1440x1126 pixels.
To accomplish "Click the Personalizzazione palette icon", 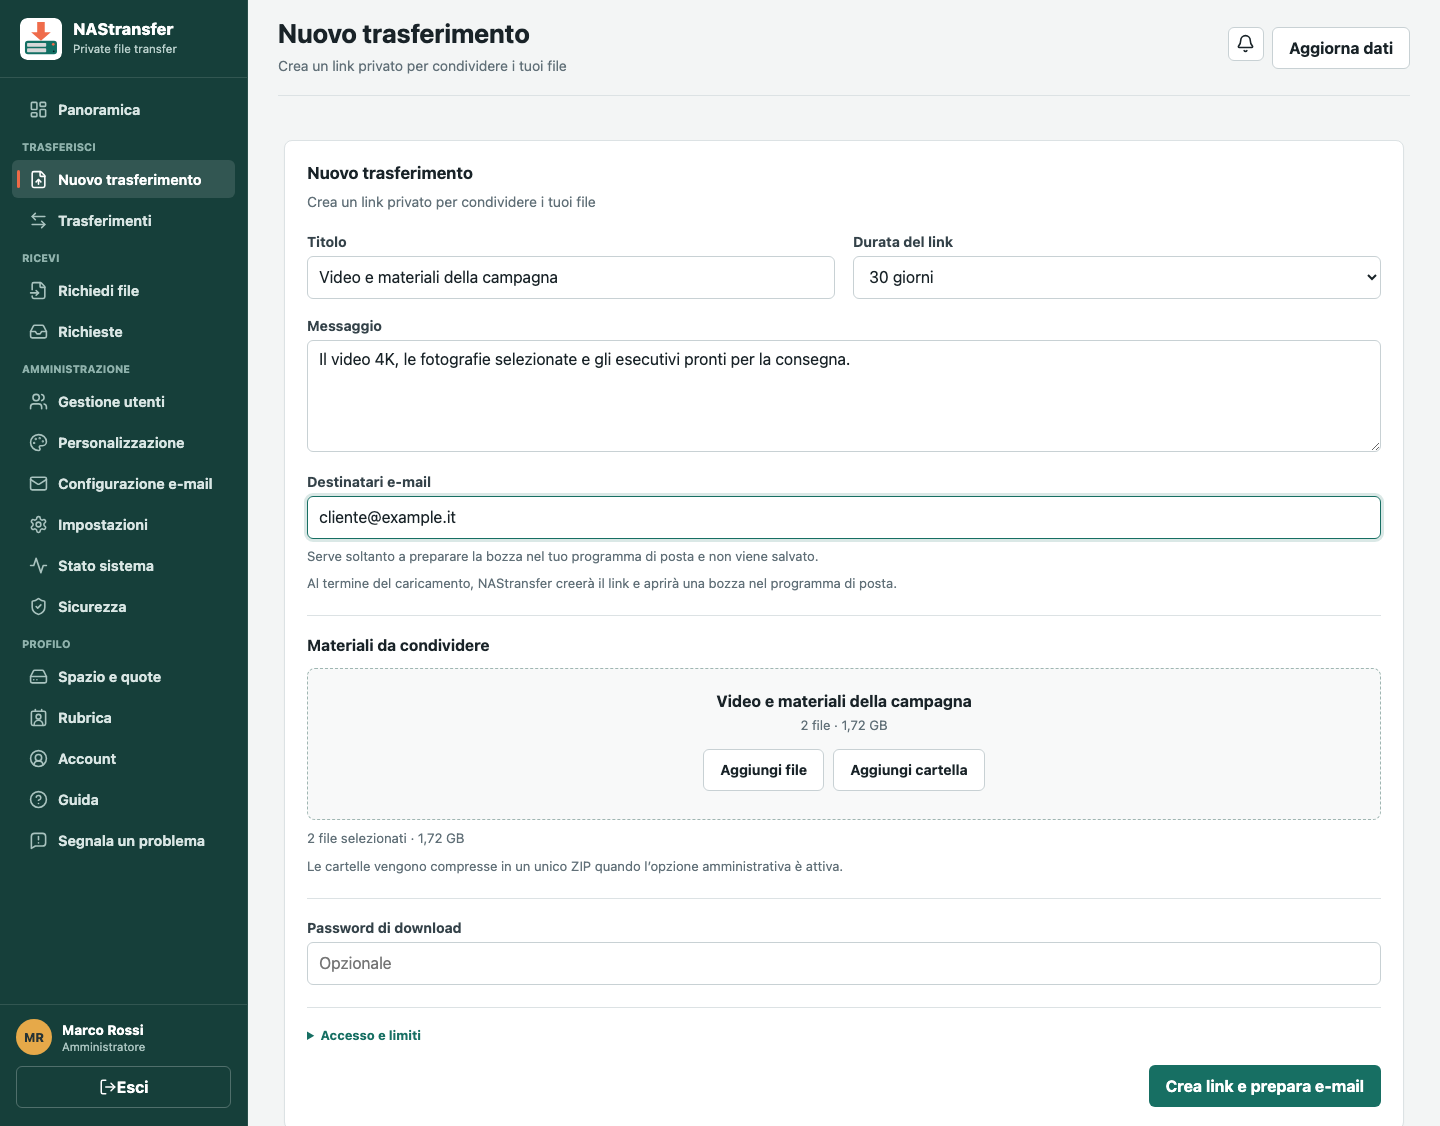I will [38, 443].
